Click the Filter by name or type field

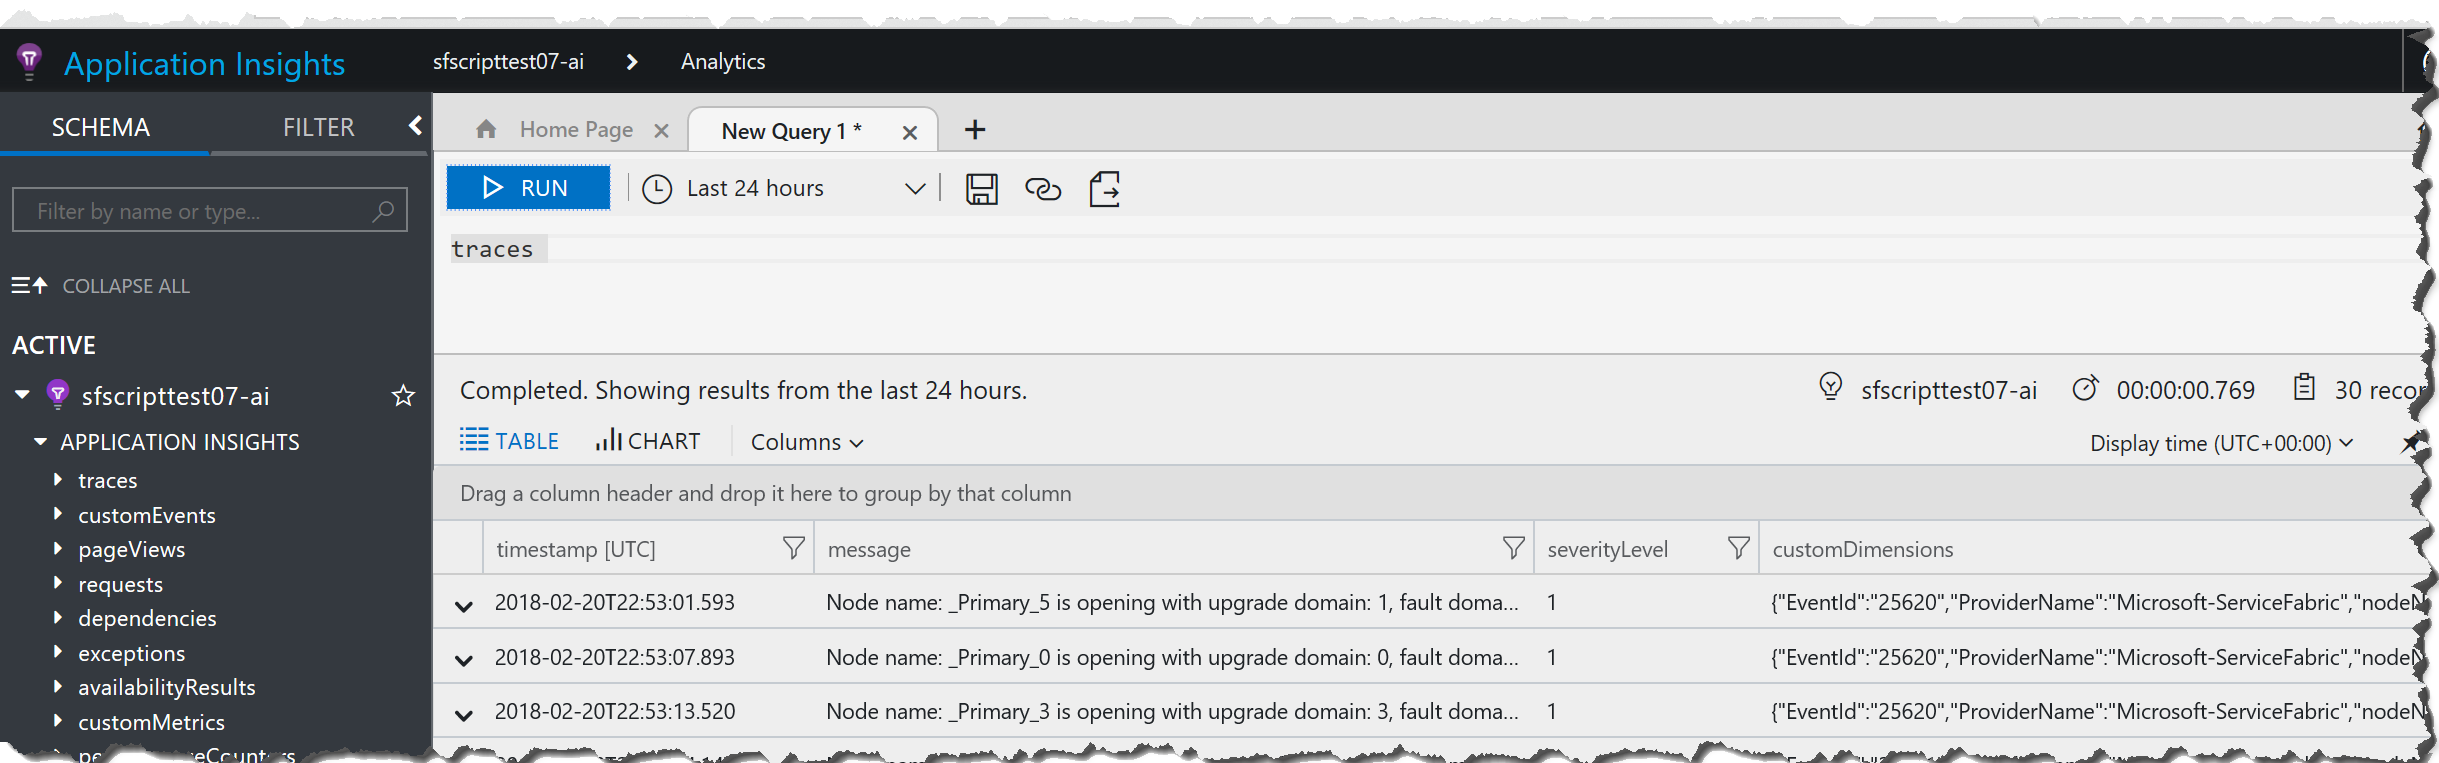(209, 210)
